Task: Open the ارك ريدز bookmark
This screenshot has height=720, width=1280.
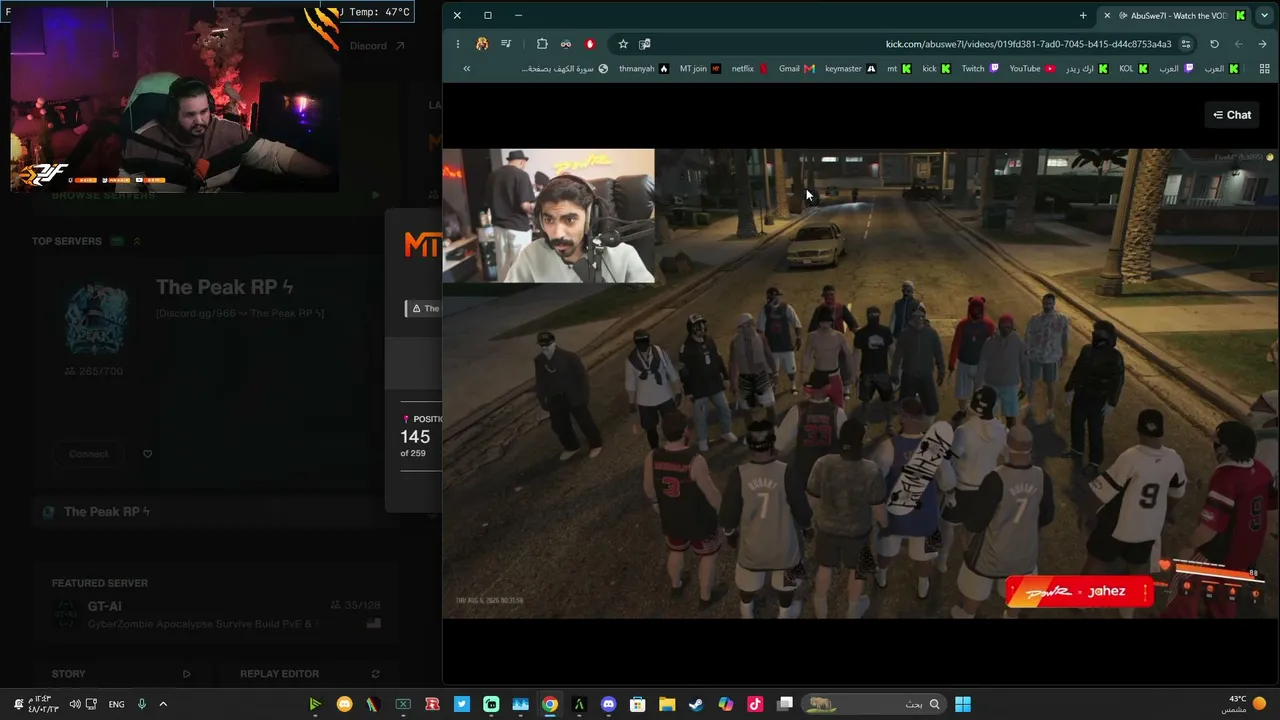Action: tap(1087, 69)
